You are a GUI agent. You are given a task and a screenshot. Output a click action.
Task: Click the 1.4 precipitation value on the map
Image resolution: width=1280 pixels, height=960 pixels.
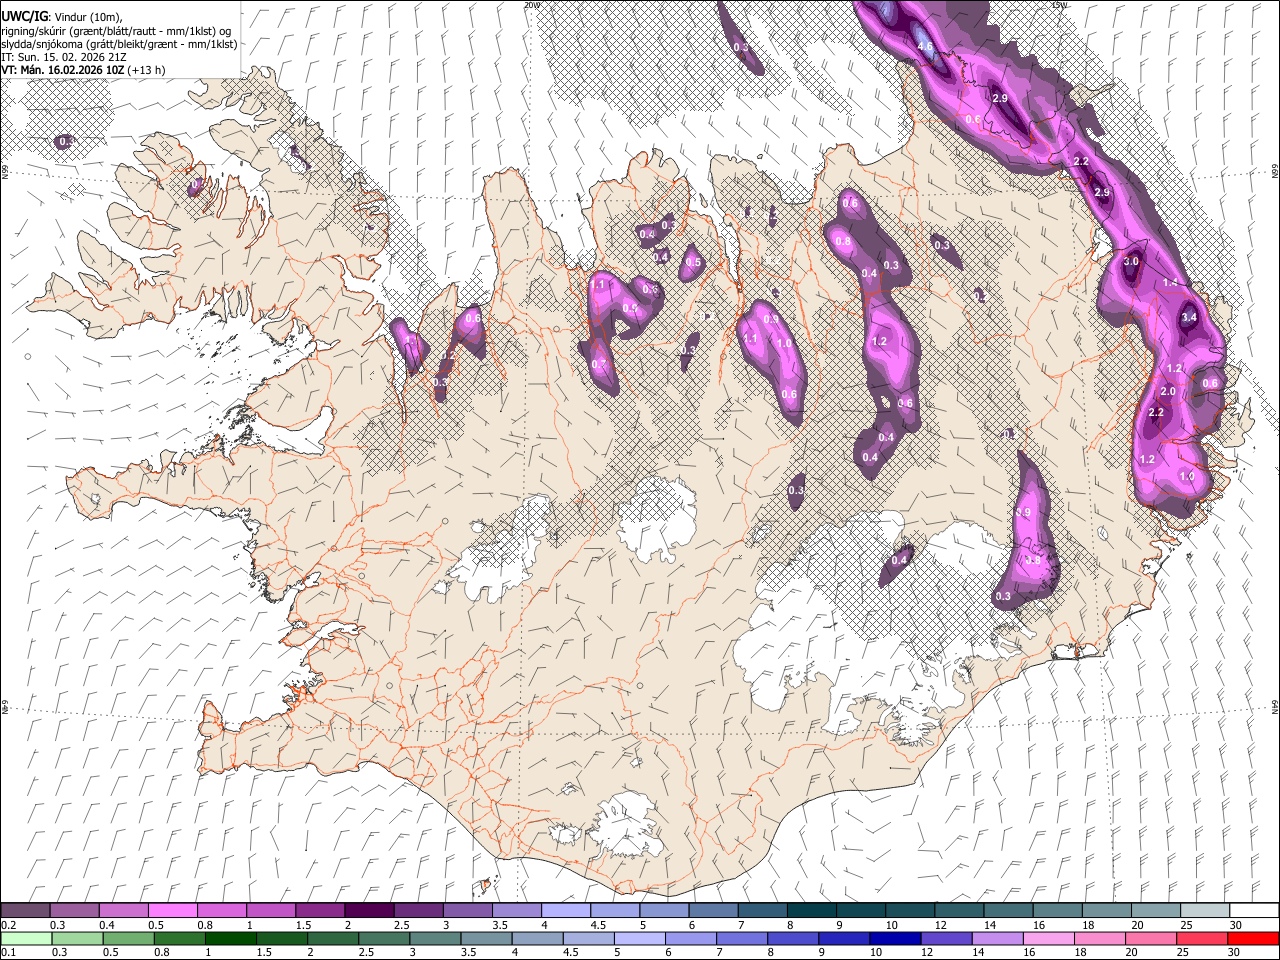coord(1171,283)
